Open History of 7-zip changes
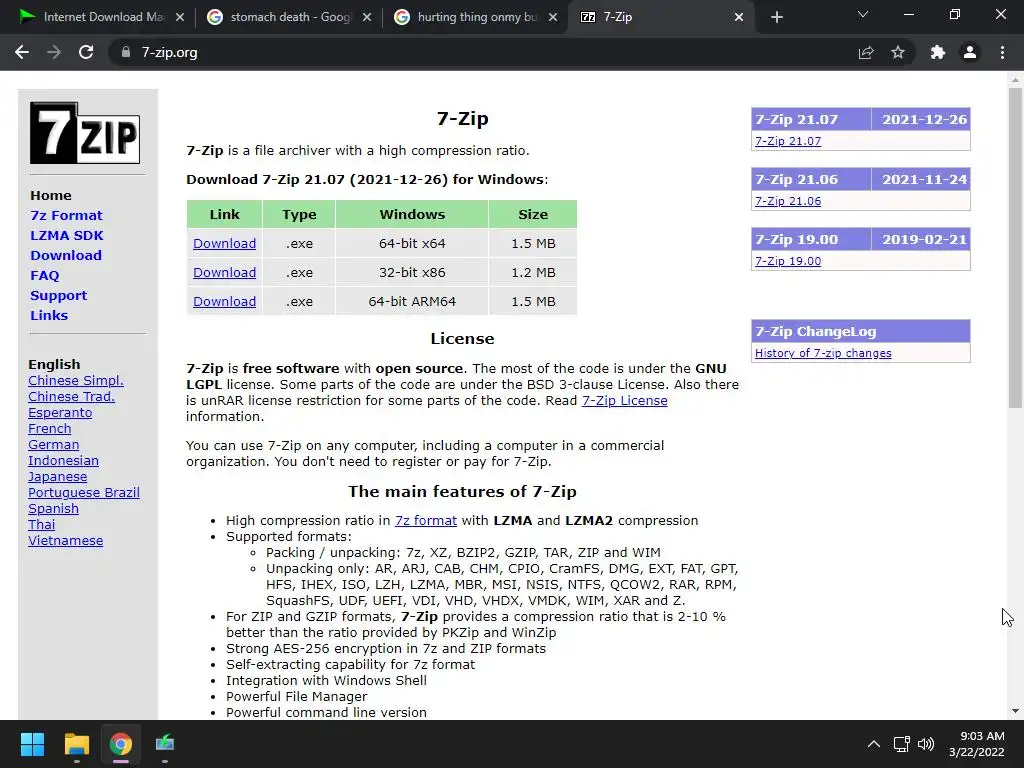The width and height of the screenshot is (1024, 768). pos(823,353)
